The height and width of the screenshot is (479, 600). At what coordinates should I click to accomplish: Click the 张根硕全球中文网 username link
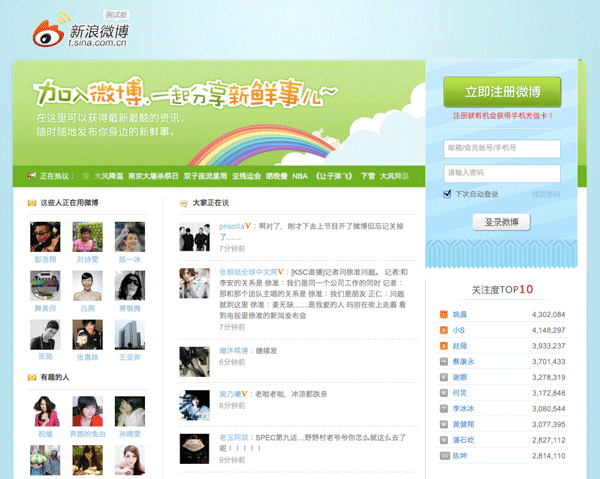point(248,272)
